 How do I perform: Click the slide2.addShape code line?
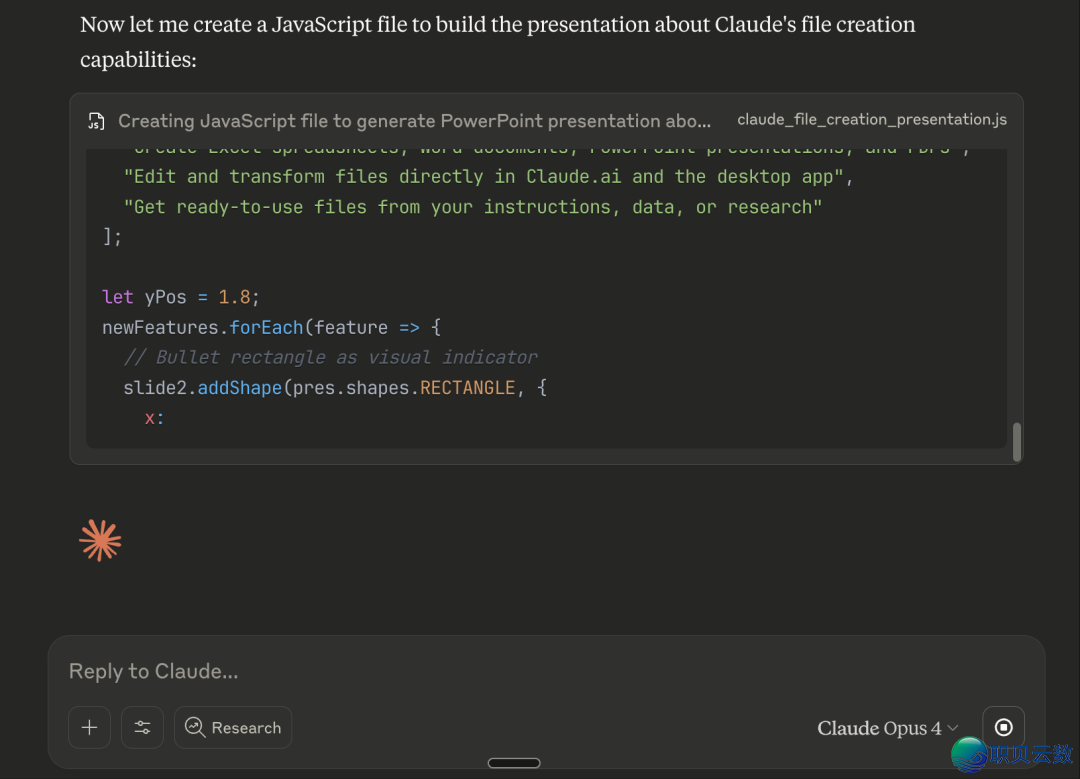(335, 388)
